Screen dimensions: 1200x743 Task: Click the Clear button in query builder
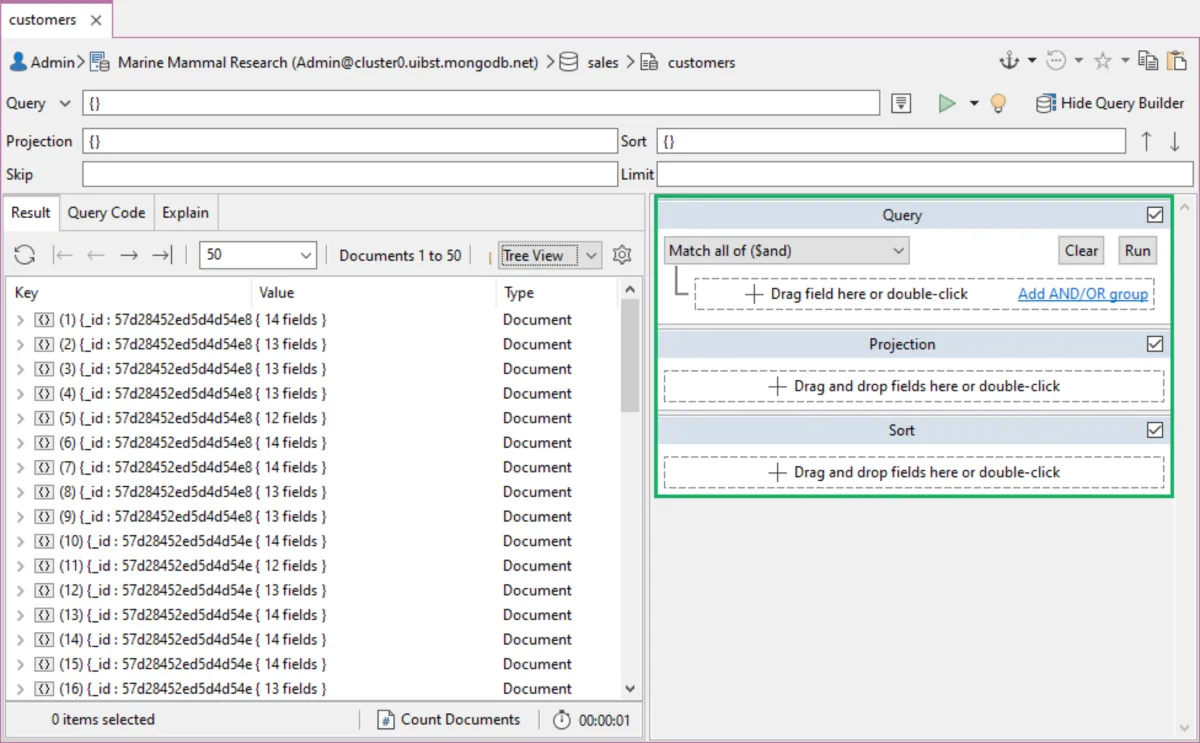pyautogui.click(x=1081, y=251)
